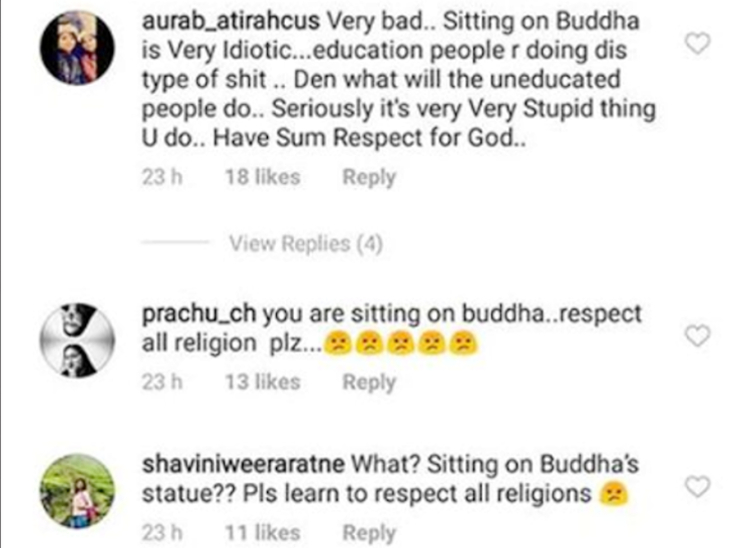Like shaviniweeraratne's comment using the heart

pos(697,487)
